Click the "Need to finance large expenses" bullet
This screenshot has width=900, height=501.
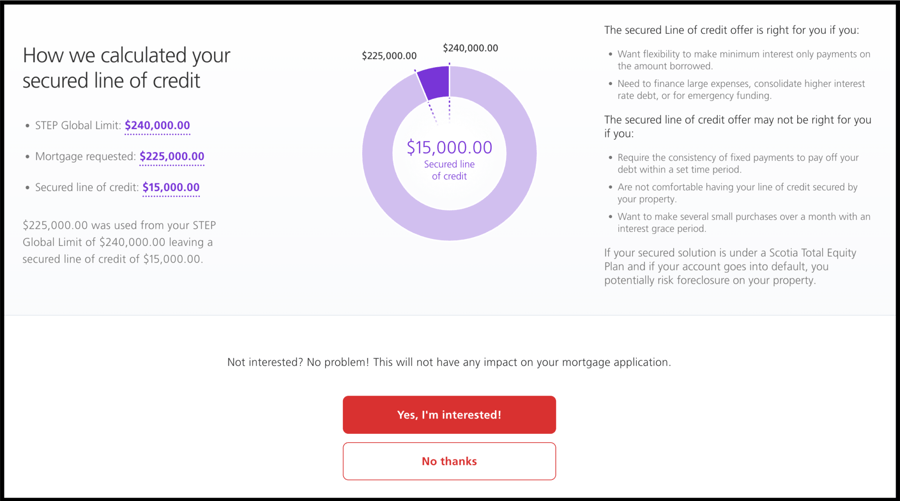pos(740,90)
